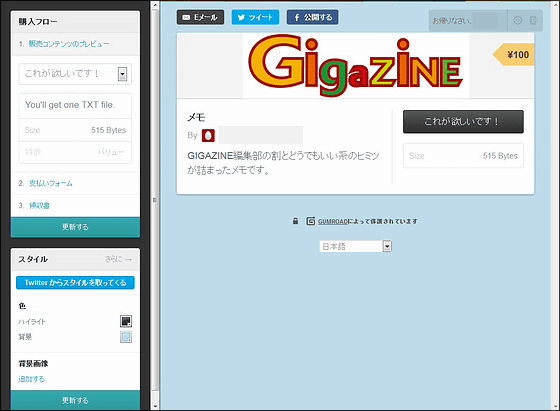The width and height of the screenshot is (560, 411).
Task: Click the "You'll get one TXT file." field
Action: (x=75, y=105)
